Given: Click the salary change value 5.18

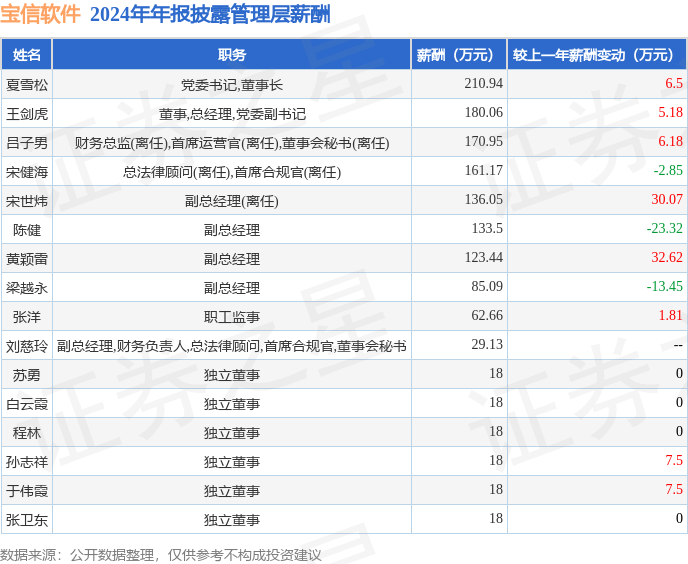Looking at the screenshot, I should [x=670, y=112].
